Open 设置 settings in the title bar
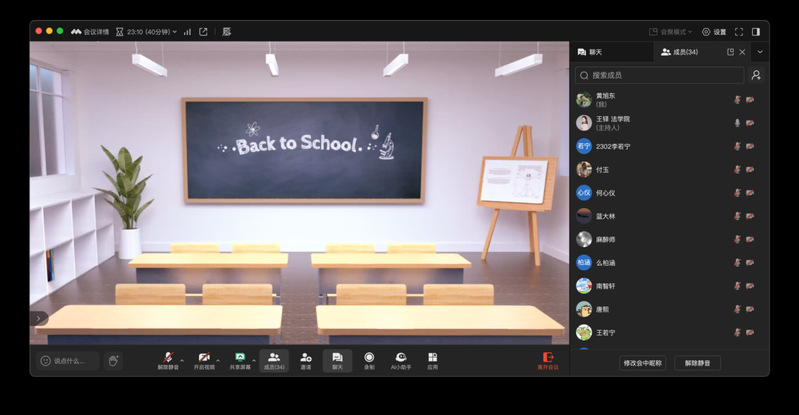The image size is (799, 415). point(714,32)
